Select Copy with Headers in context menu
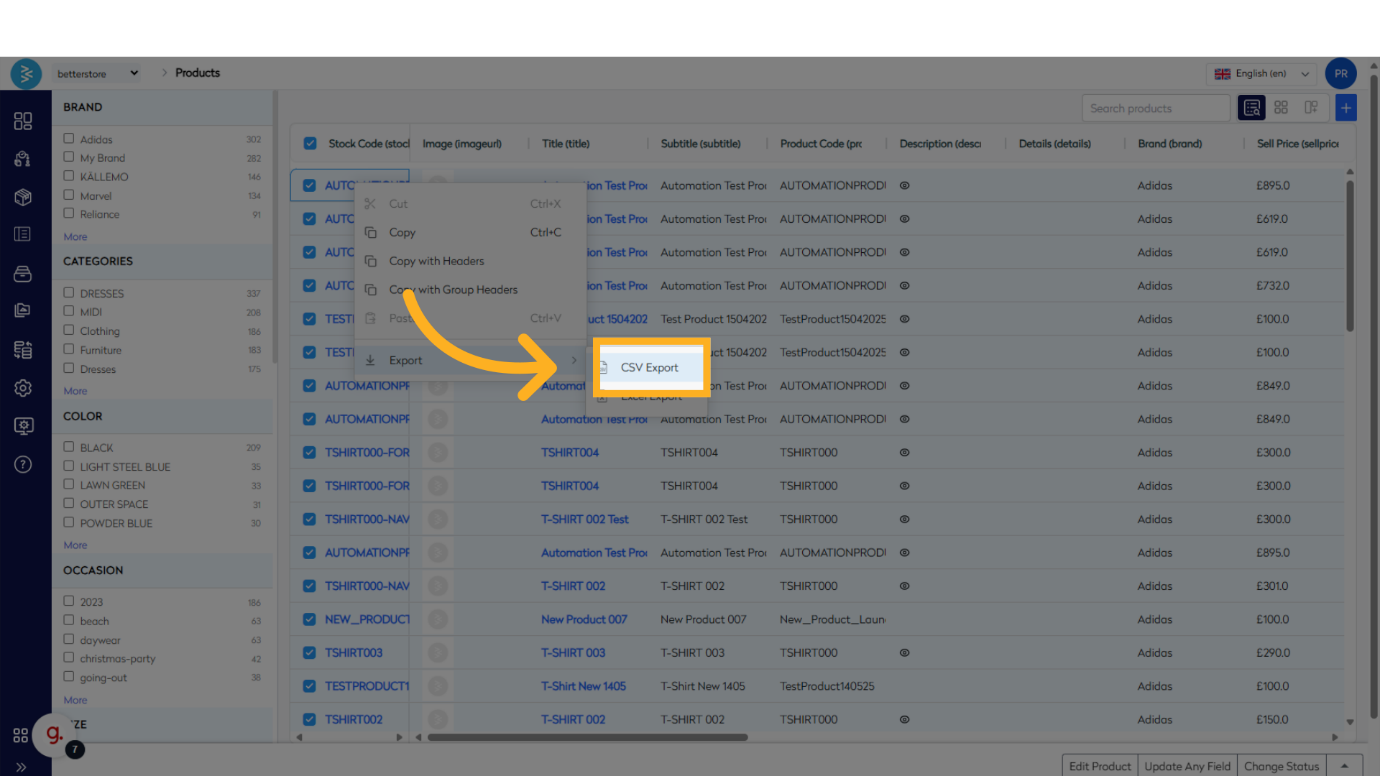This screenshot has width=1380, height=776. tap(436, 261)
